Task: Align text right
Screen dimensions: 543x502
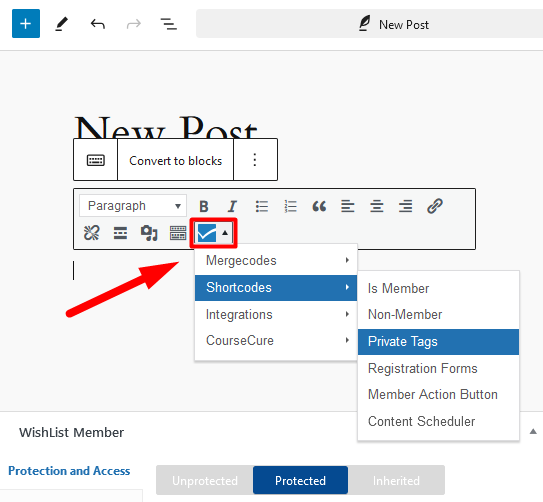Action: [405, 206]
